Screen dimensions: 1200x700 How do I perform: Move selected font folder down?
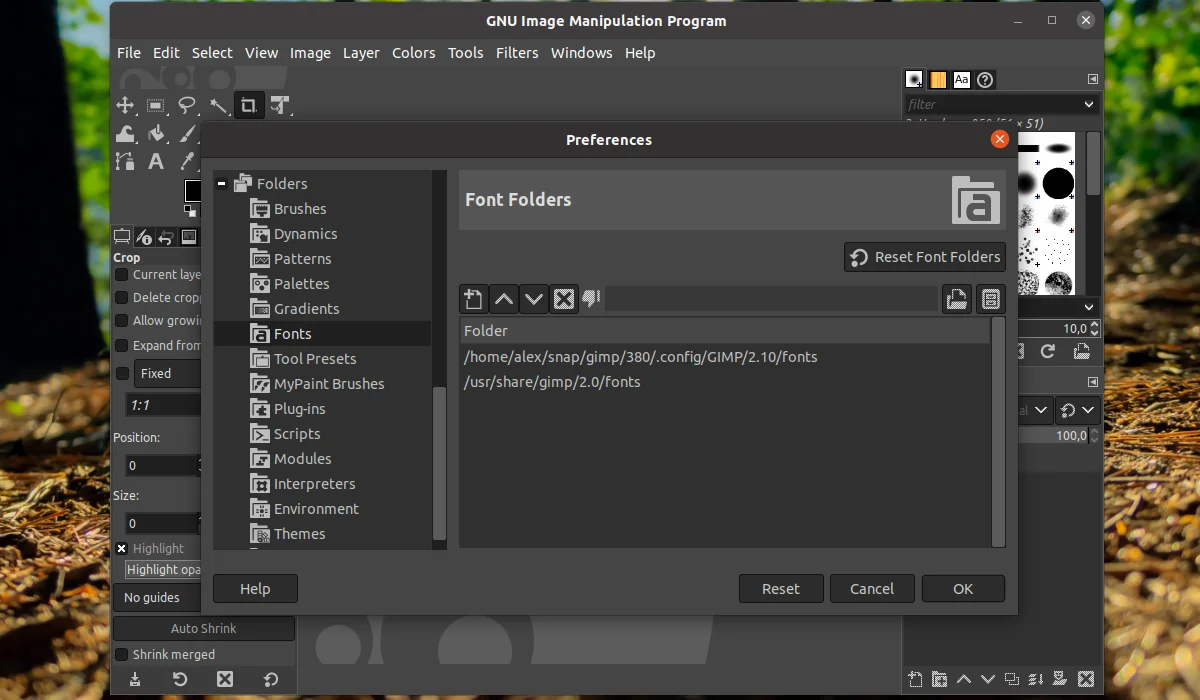tap(534, 298)
